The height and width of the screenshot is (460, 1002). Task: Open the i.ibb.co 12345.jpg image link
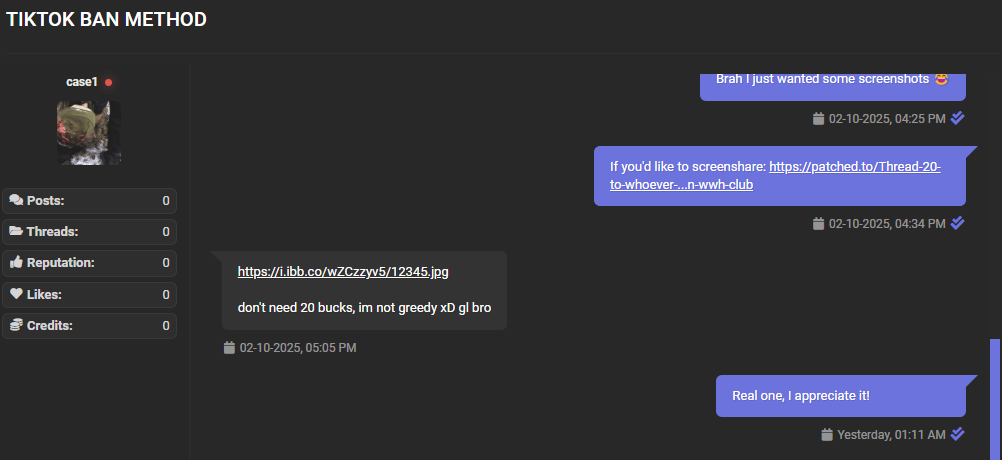point(343,272)
